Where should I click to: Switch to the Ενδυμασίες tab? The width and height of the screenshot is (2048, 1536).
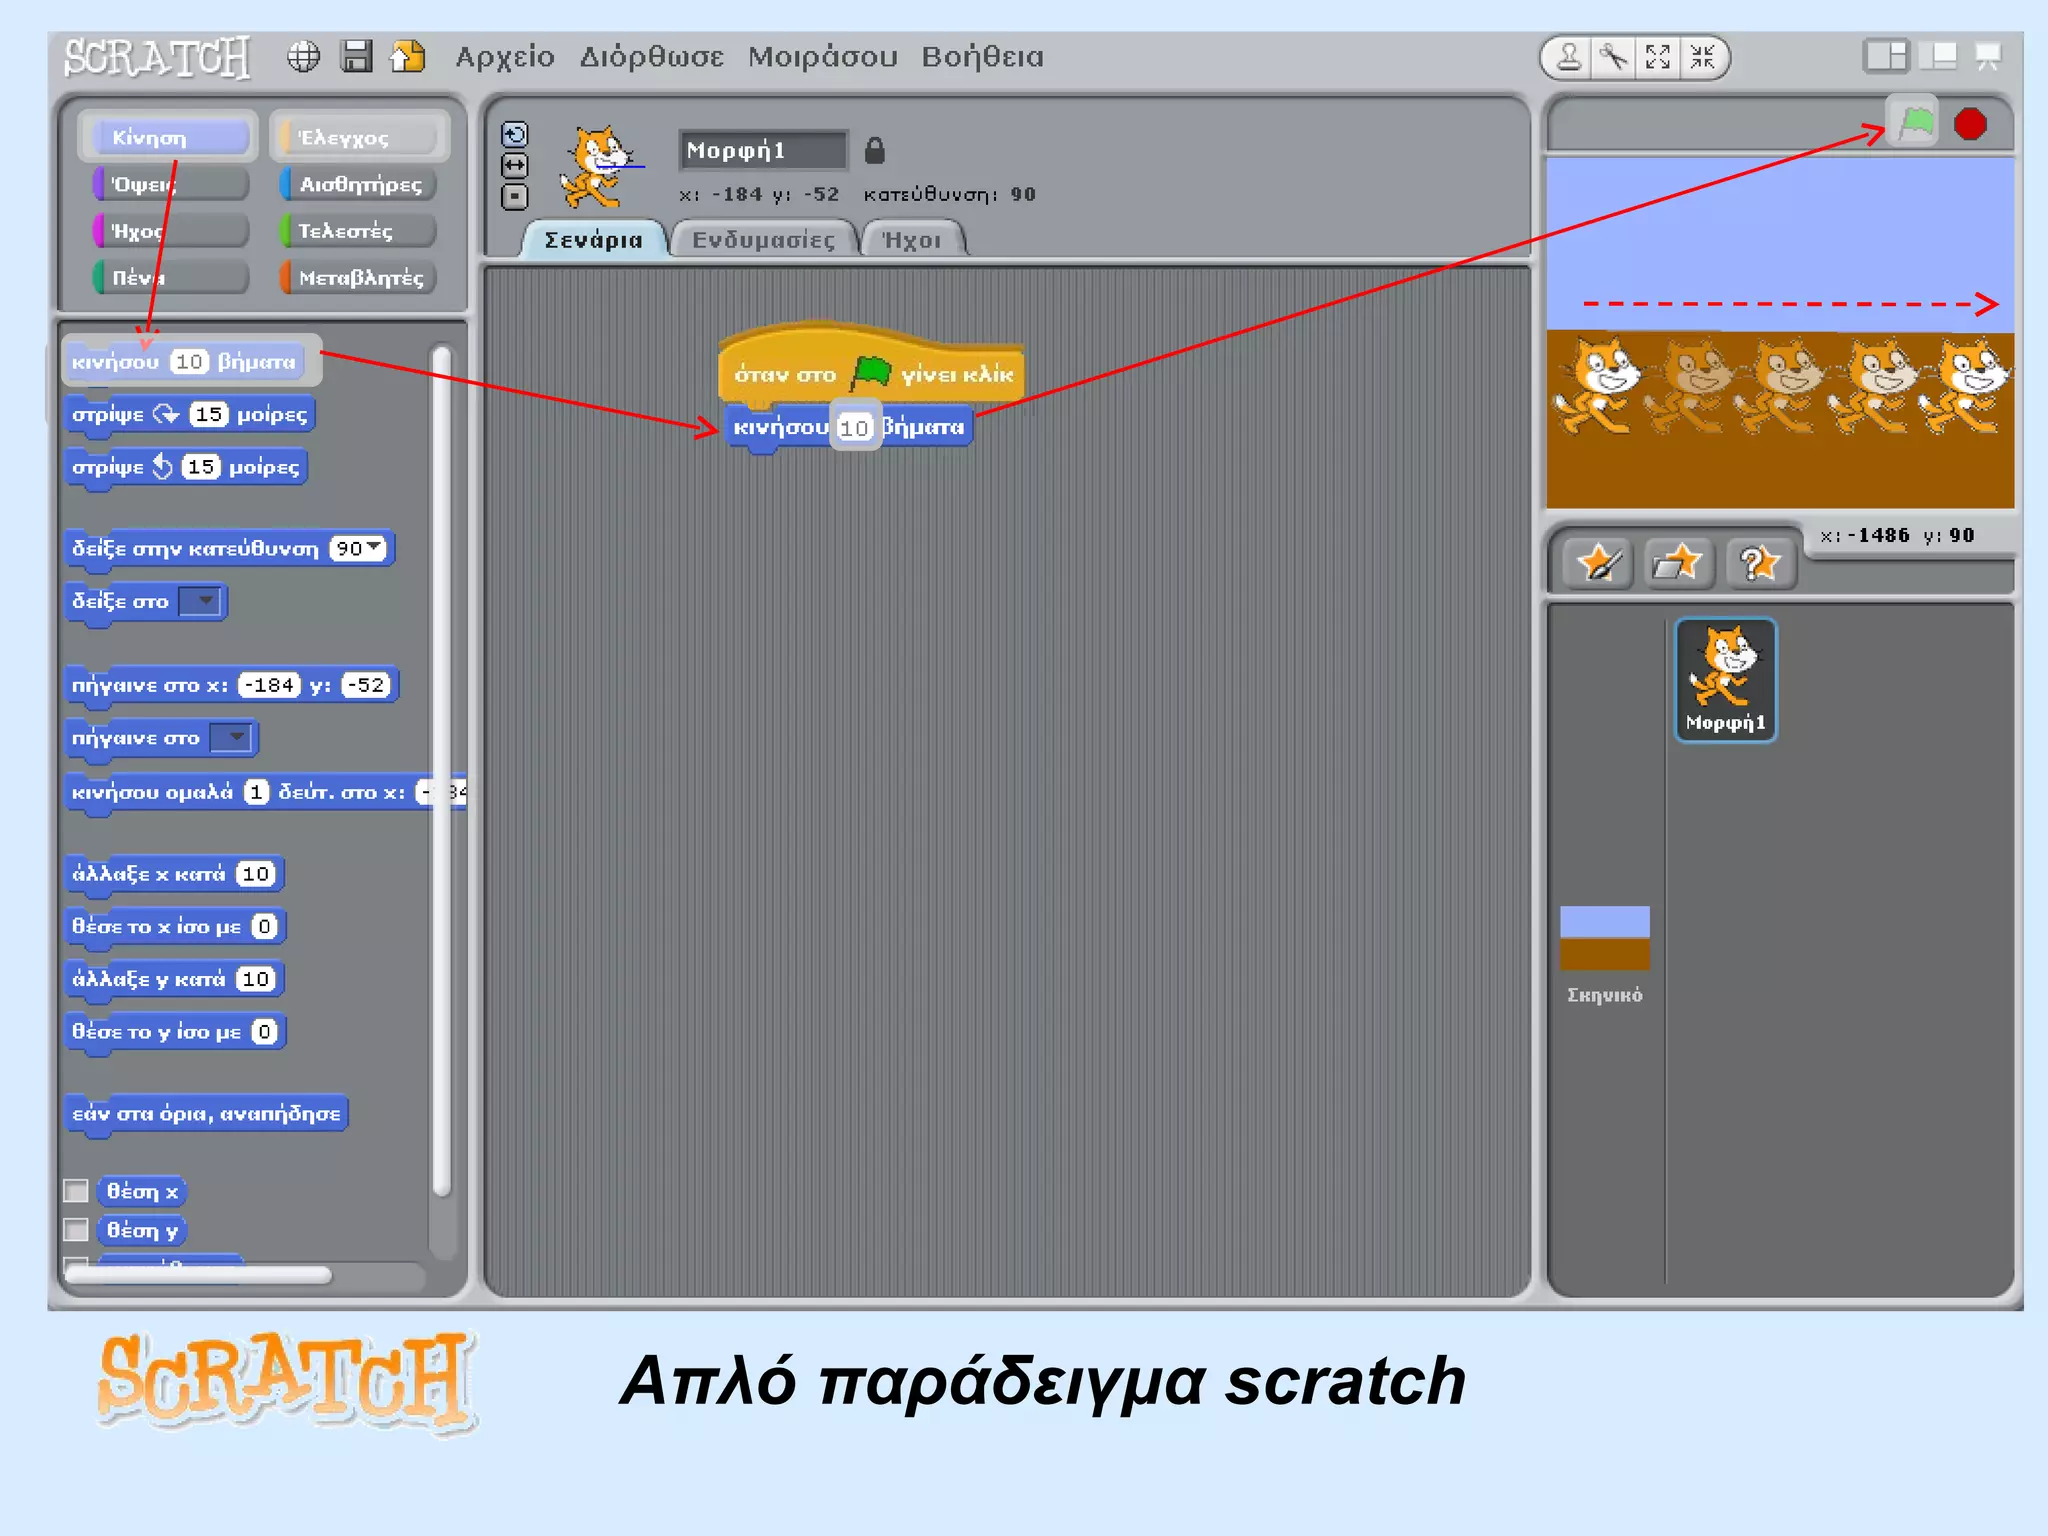click(x=763, y=239)
